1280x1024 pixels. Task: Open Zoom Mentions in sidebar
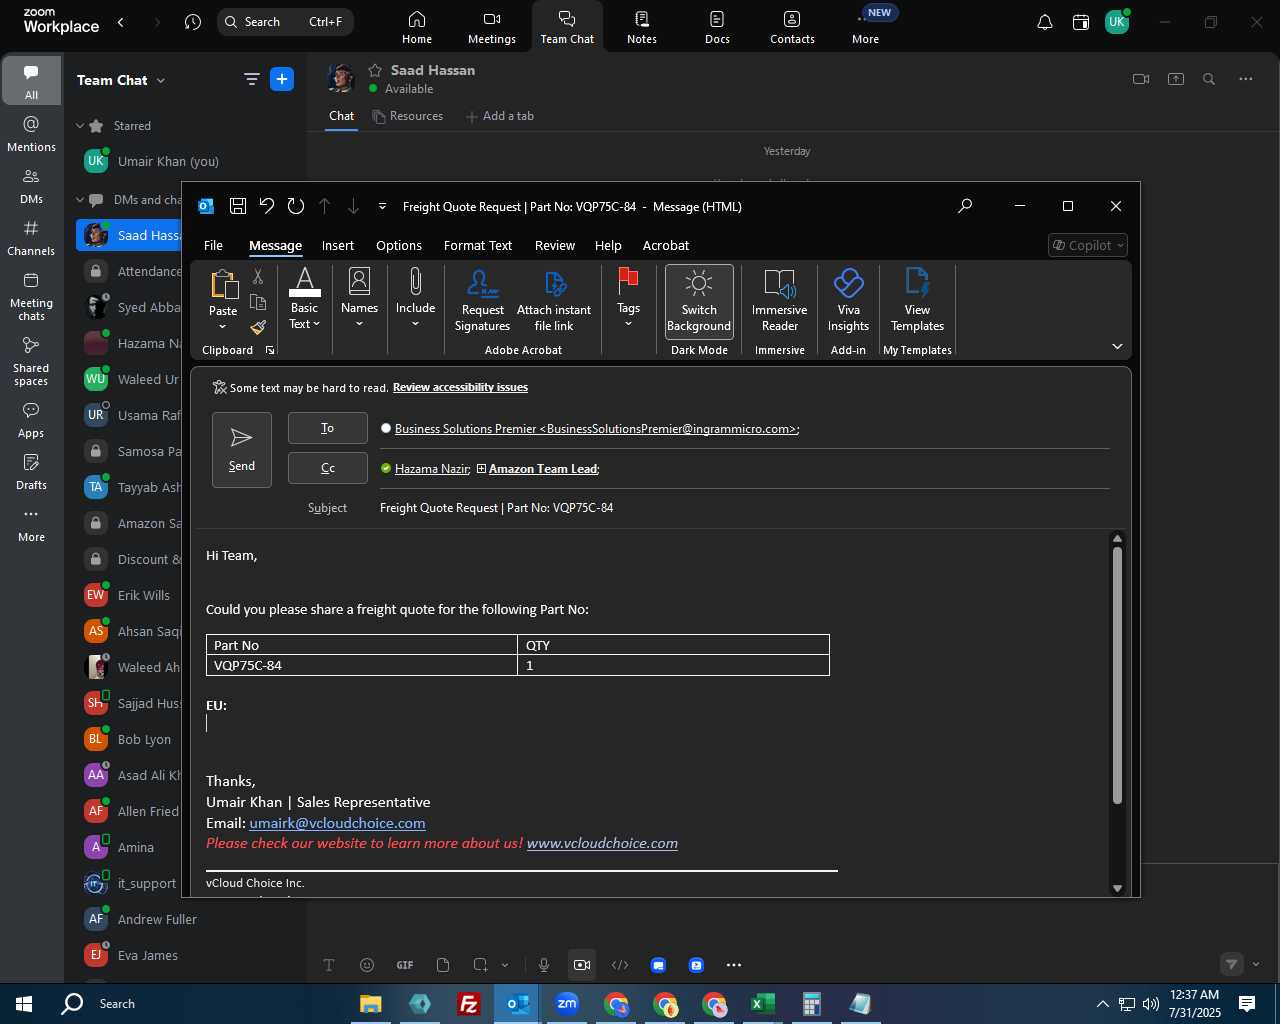tap(31, 134)
